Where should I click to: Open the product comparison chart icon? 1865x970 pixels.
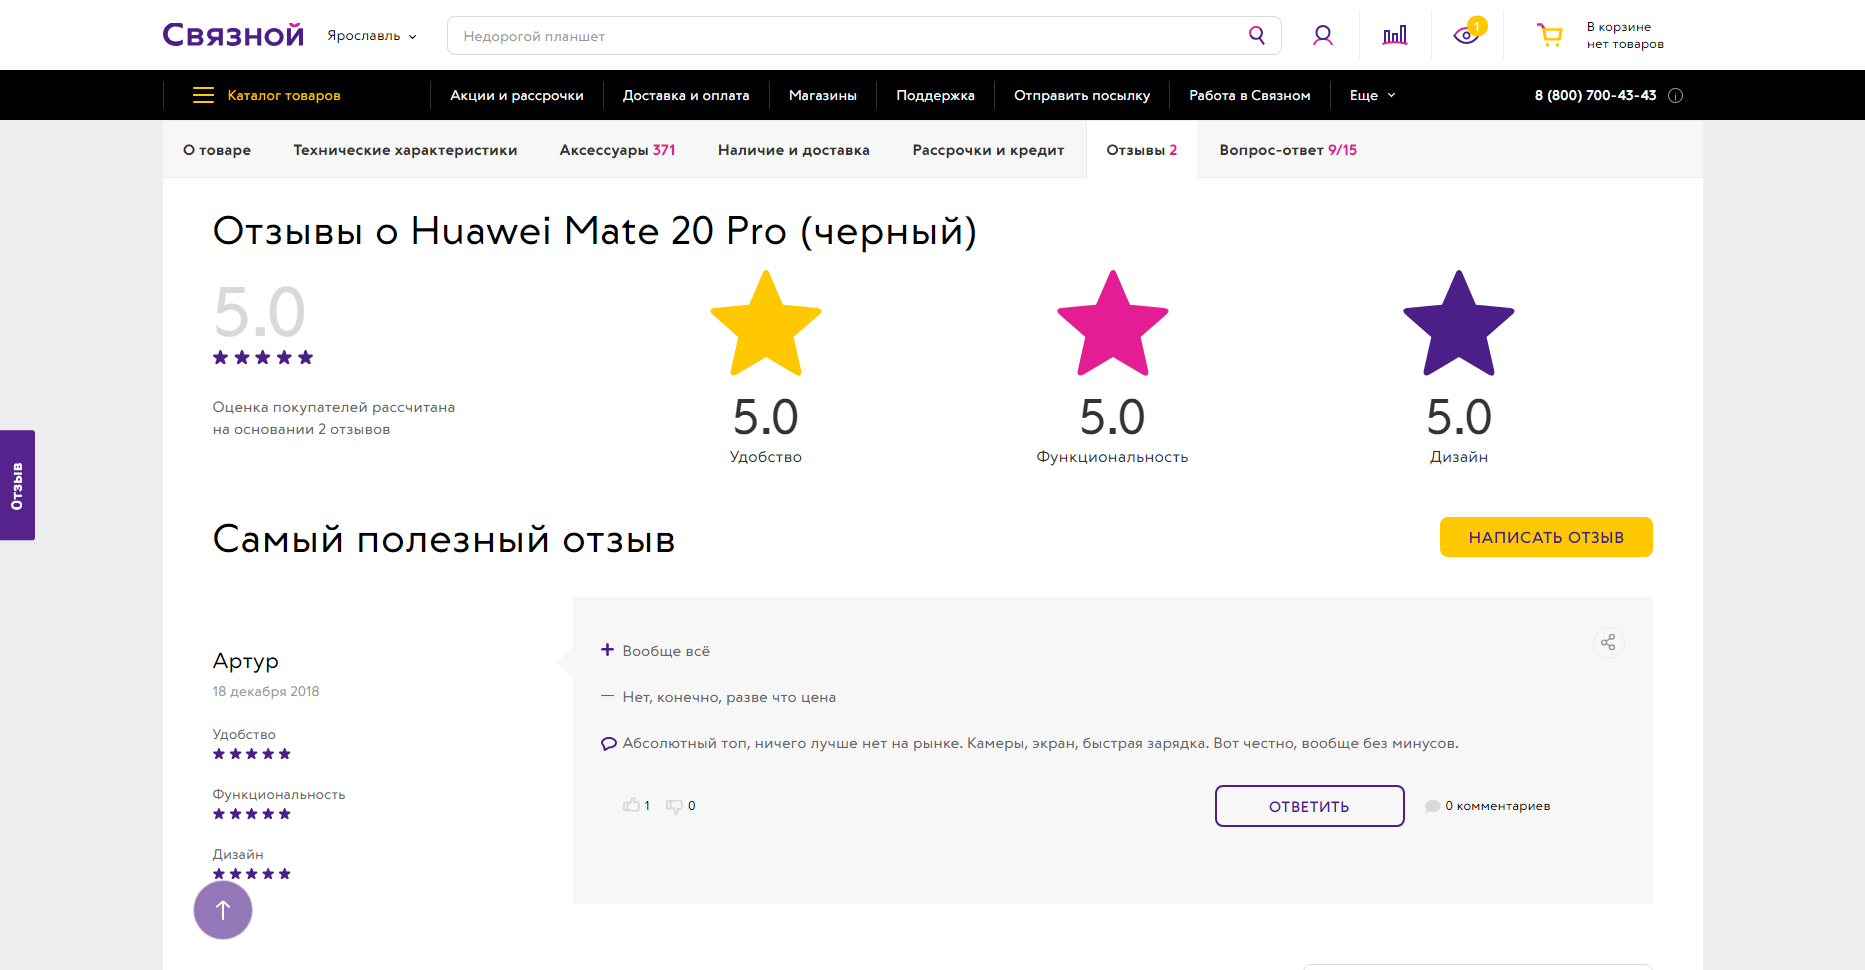click(1395, 36)
